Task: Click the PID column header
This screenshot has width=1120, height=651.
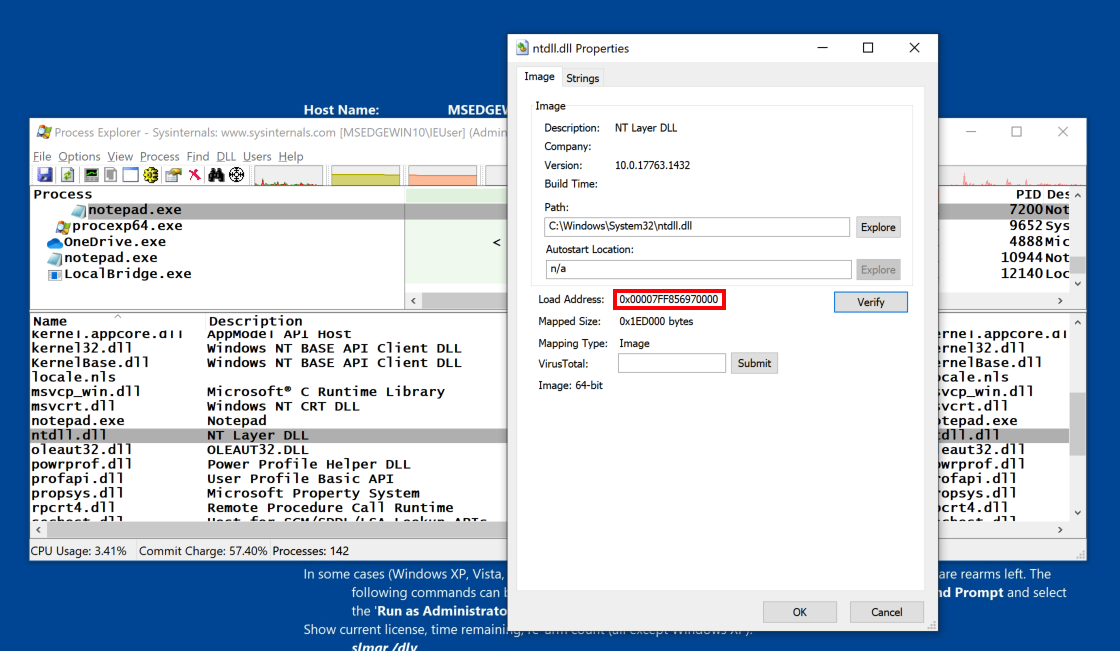Action: 1029,194
